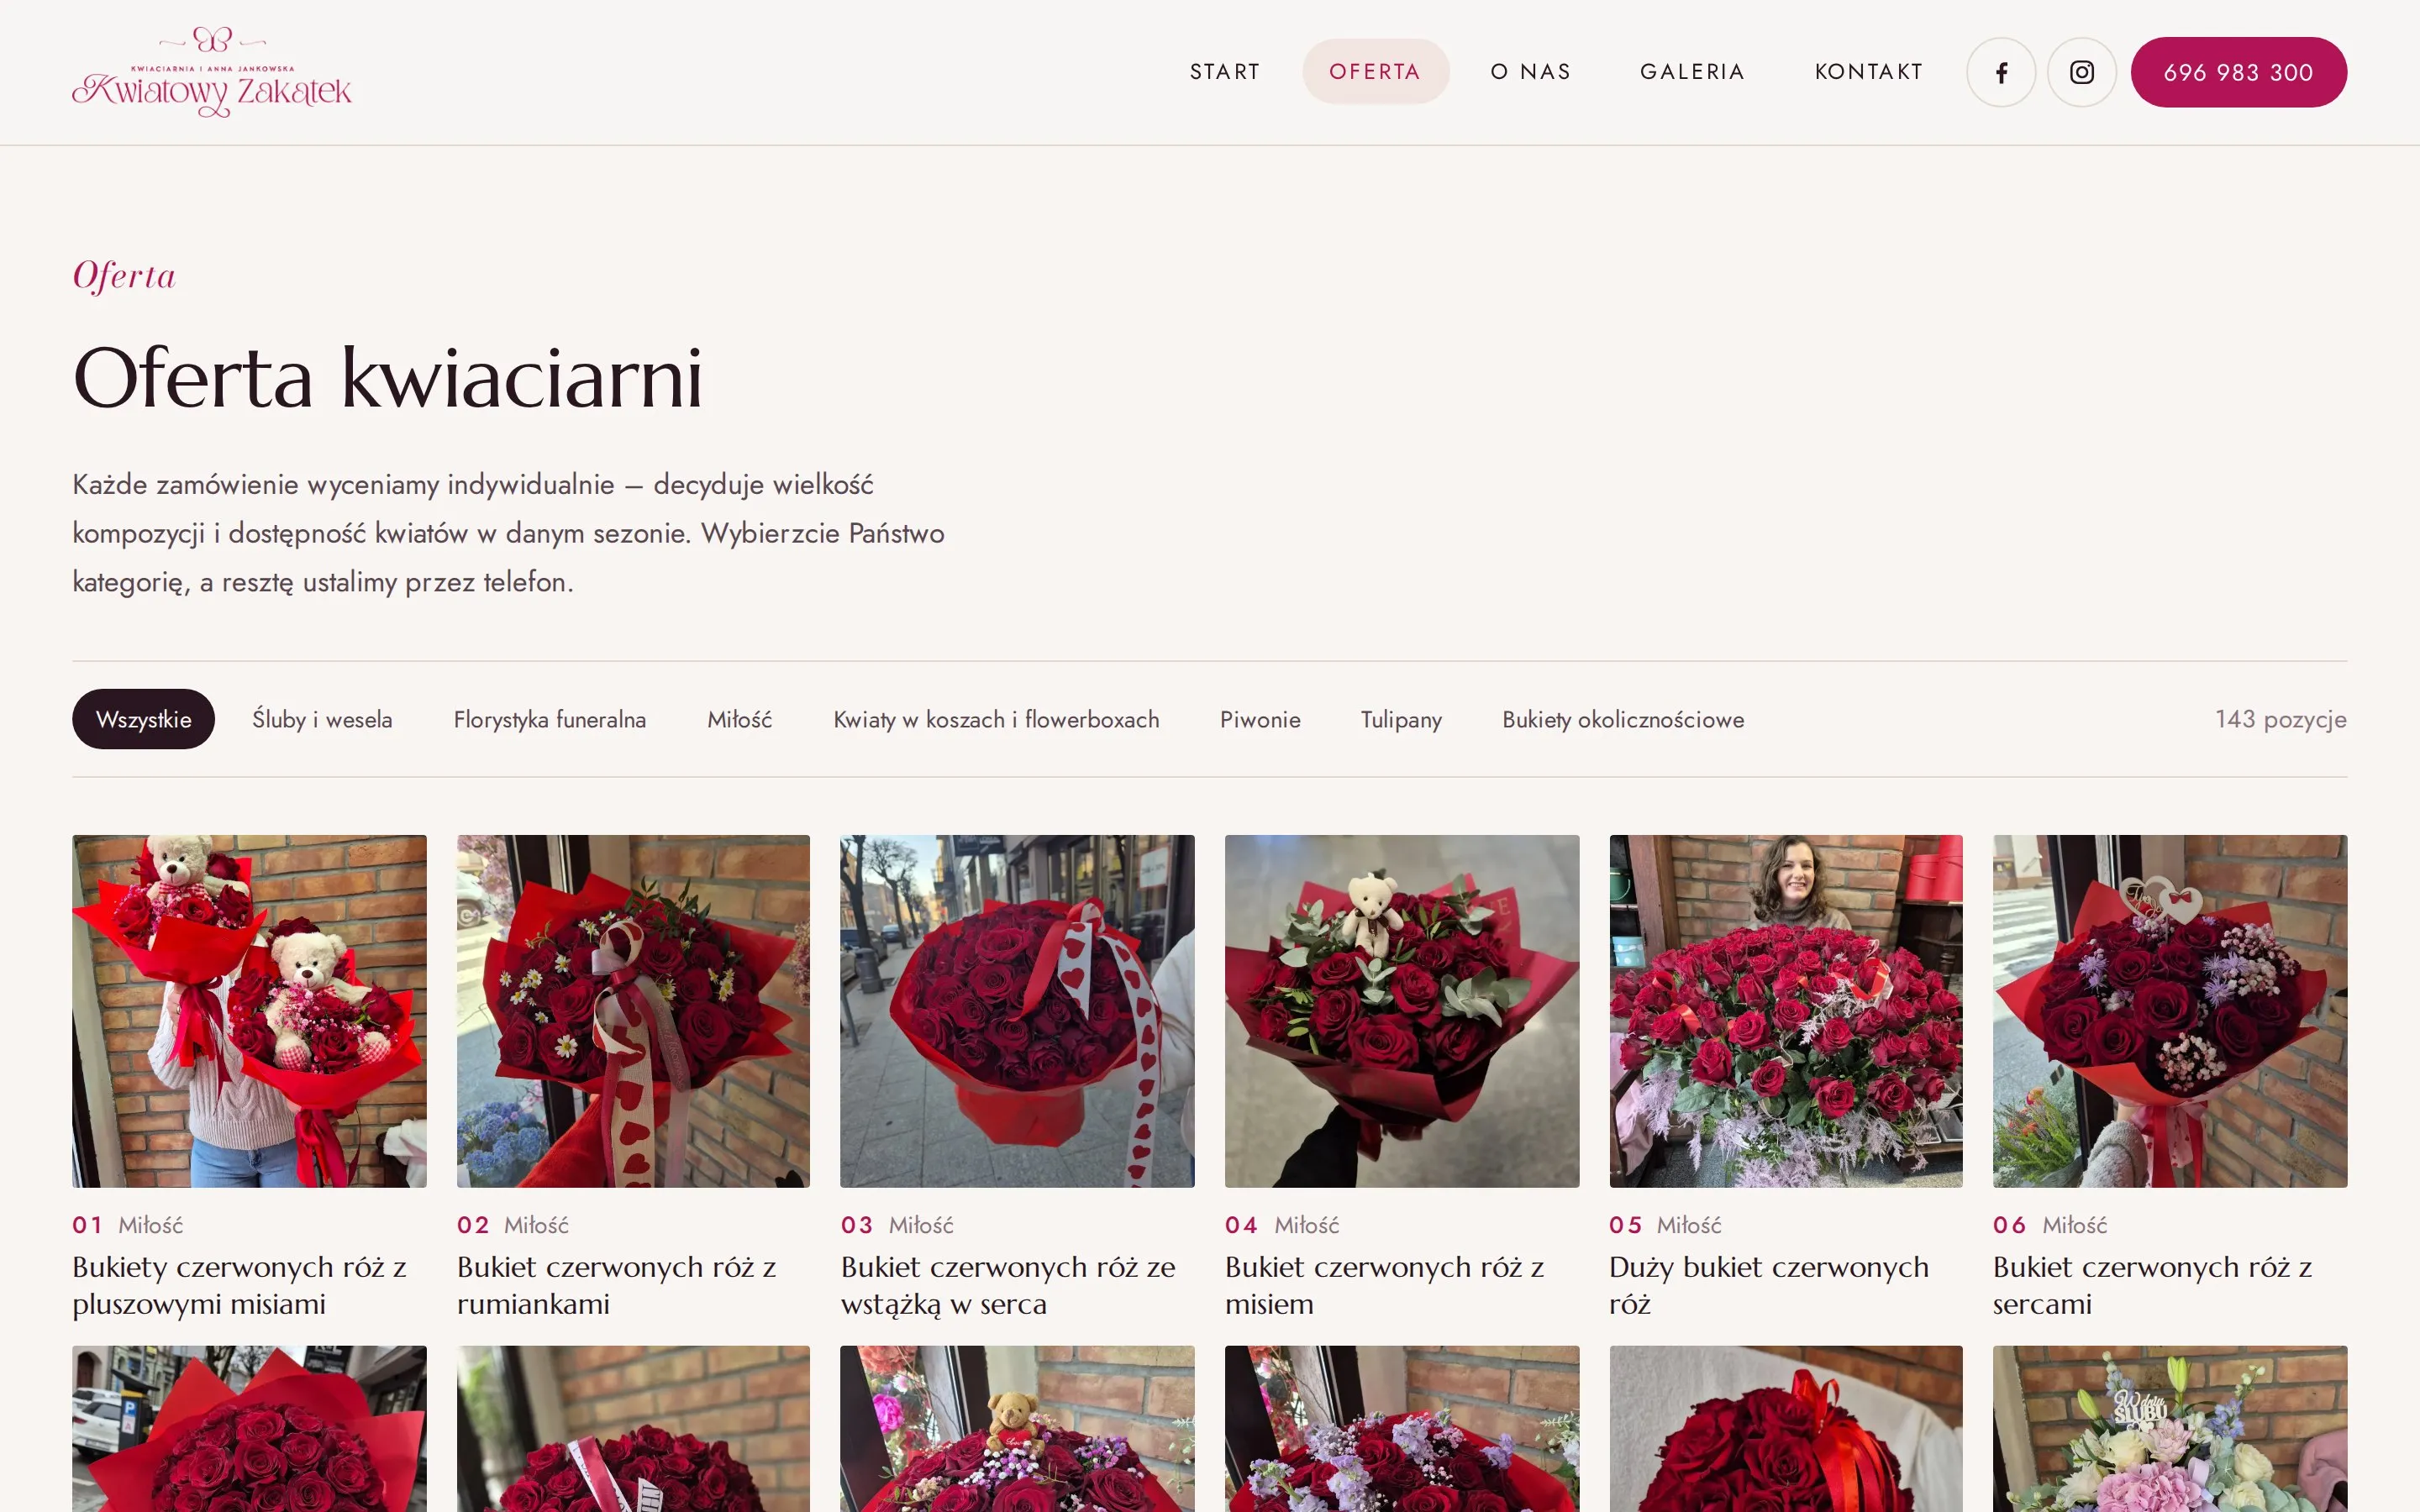Choose the Piwonie filter
The image size is (2420, 1512).
pos(1260,719)
